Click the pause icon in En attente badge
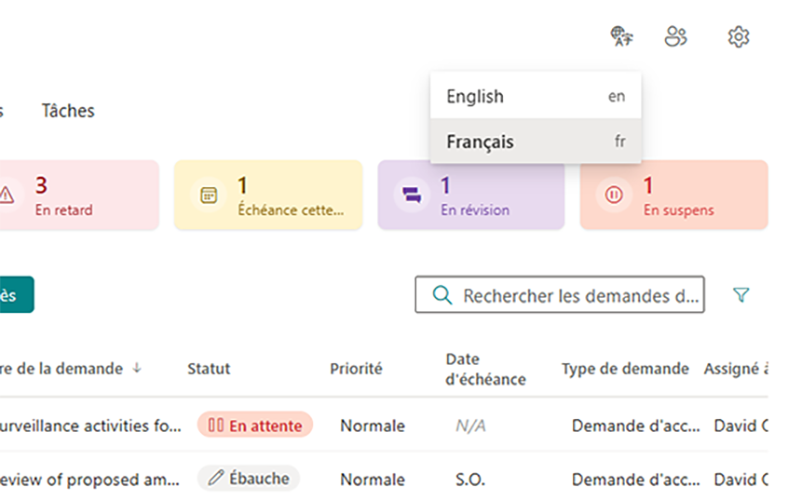This screenshot has width=800, height=500. [x=216, y=425]
